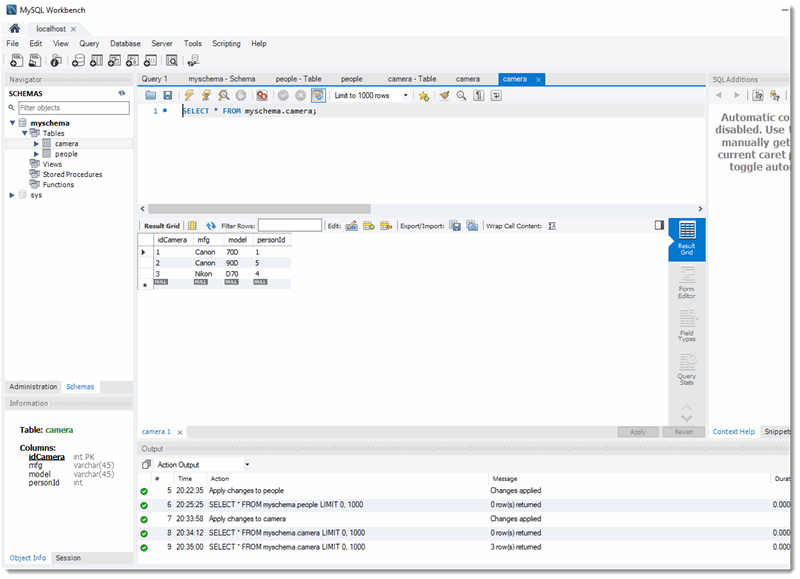Open Context Help tab link
Image resolution: width=800 pixels, height=579 pixels.
[734, 432]
